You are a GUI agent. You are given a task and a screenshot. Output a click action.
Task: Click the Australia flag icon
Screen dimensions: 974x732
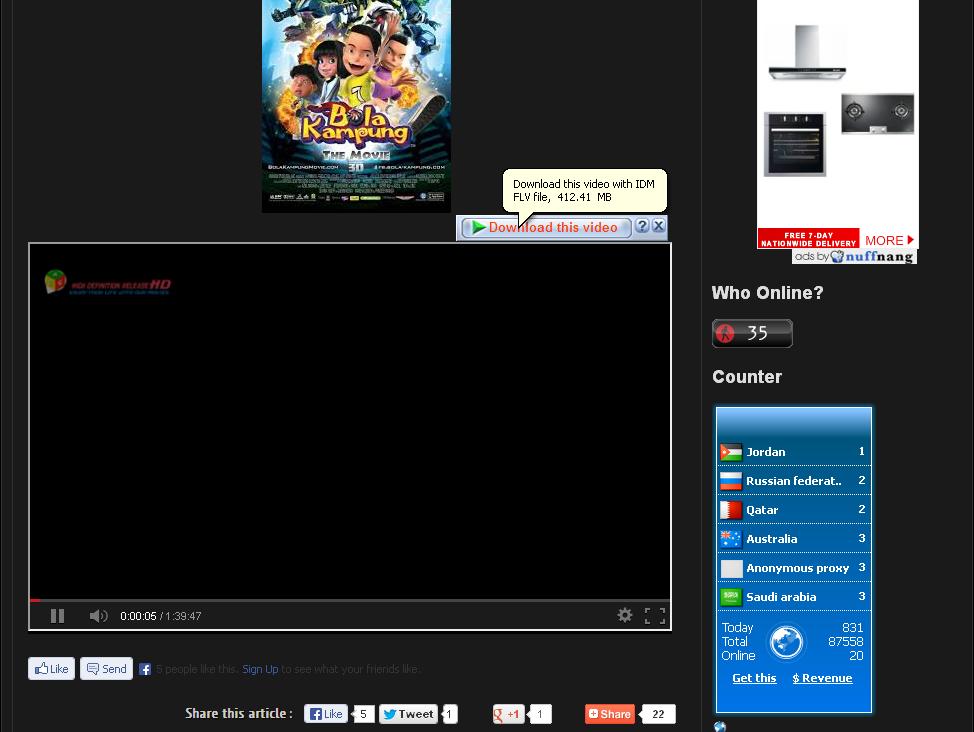(731, 539)
